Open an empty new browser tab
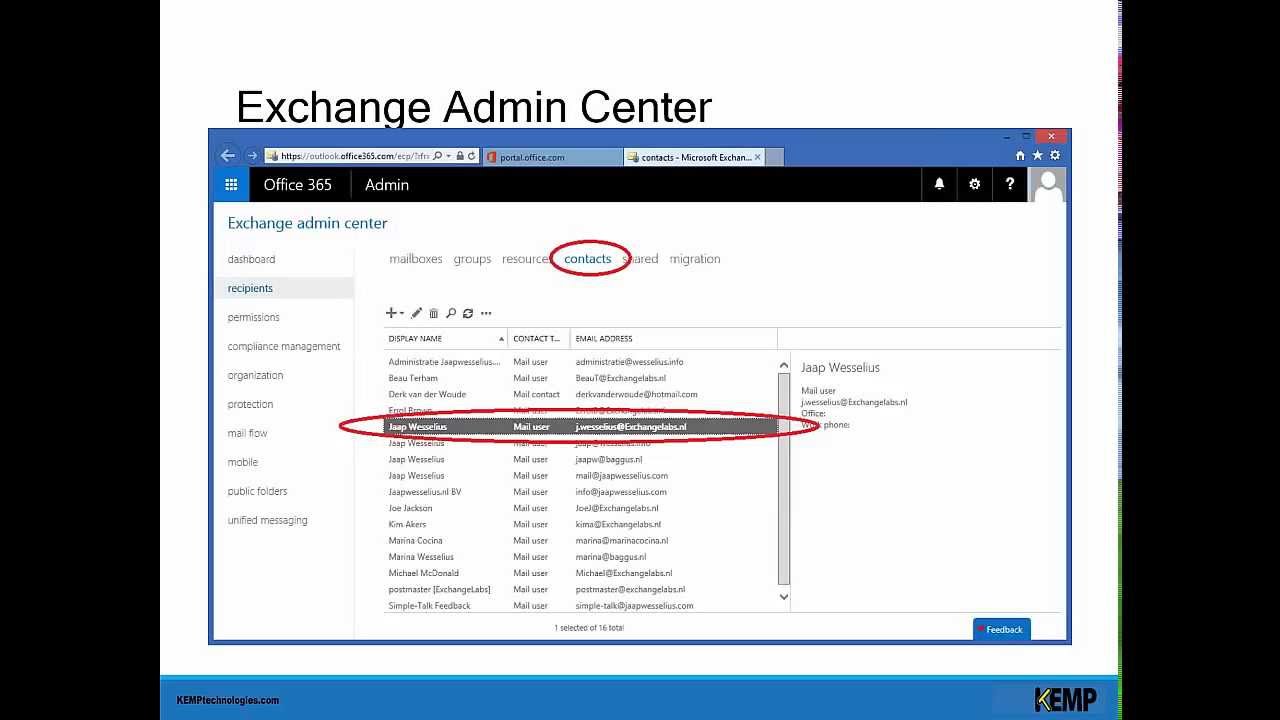The image size is (1280, 720). coord(774,157)
